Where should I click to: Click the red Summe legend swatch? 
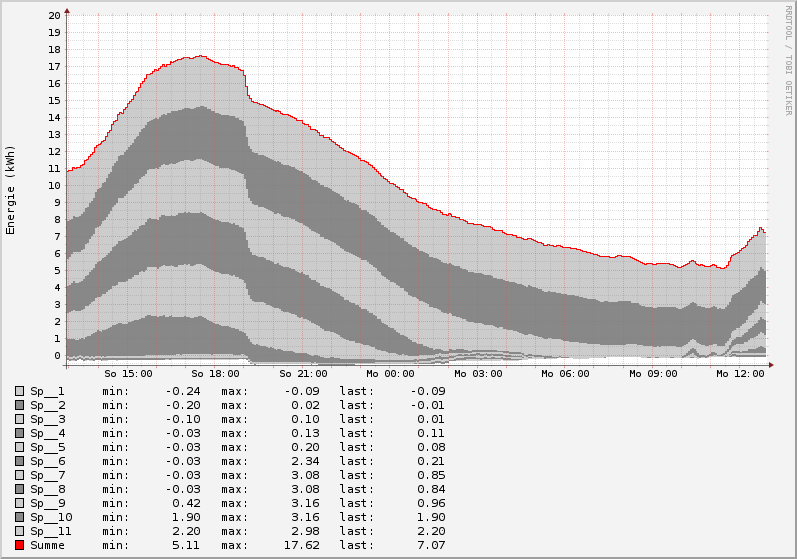[19, 545]
